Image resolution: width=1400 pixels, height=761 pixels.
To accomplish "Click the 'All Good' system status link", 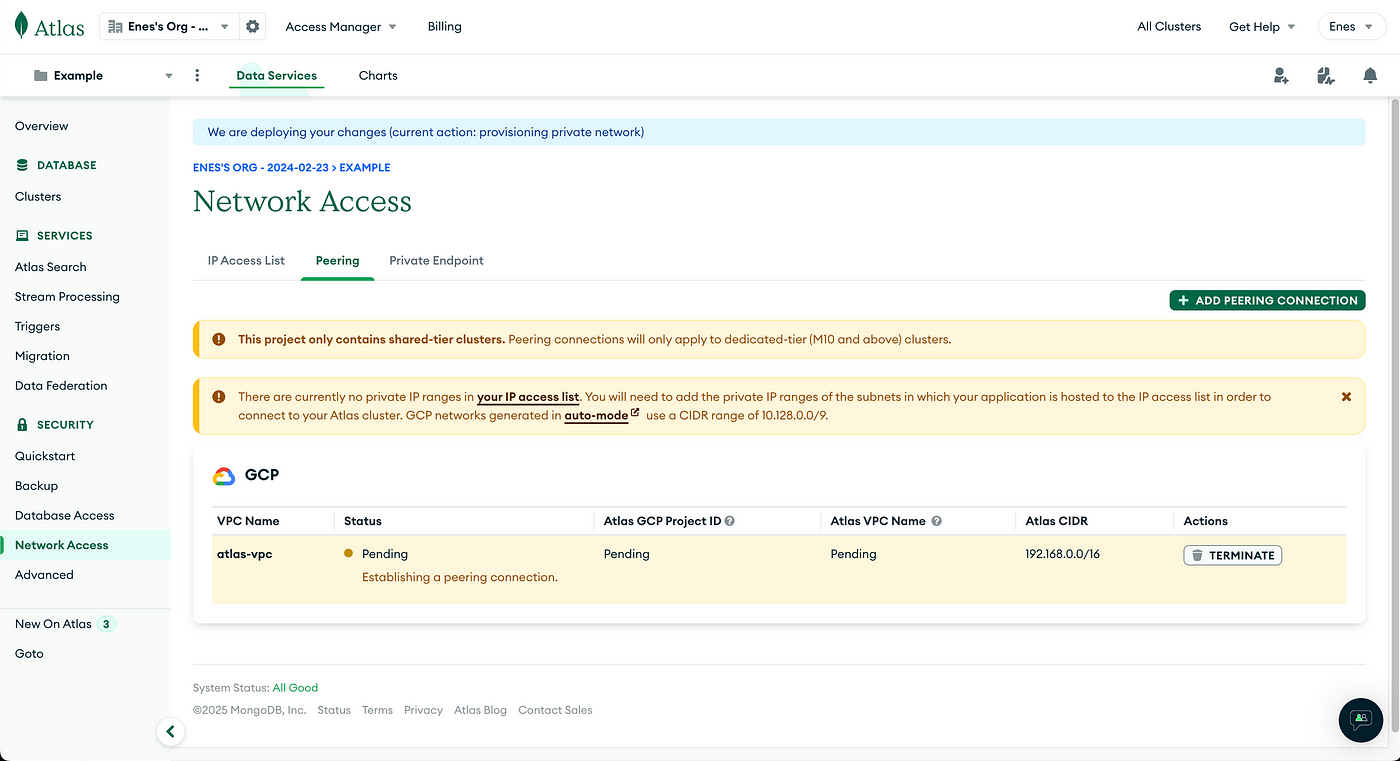I will point(295,688).
